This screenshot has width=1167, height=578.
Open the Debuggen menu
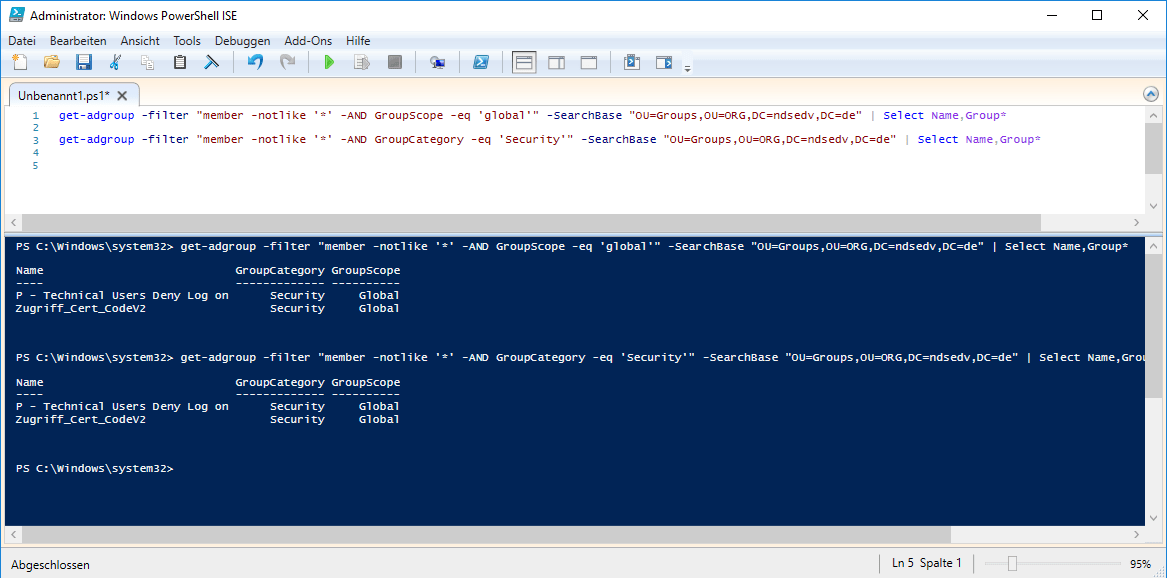[x=242, y=41]
